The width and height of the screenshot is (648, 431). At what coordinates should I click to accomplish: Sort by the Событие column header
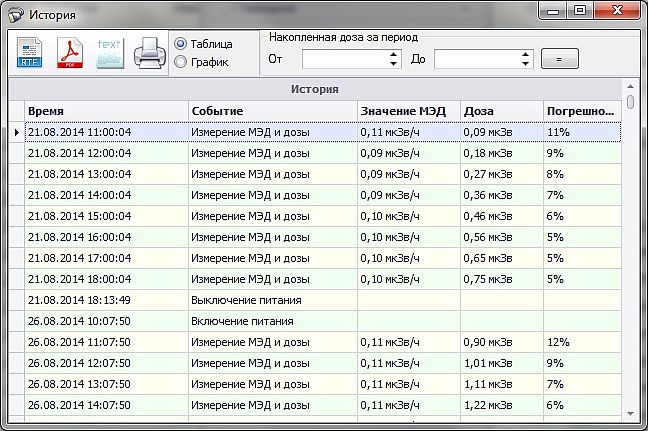pos(273,111)
